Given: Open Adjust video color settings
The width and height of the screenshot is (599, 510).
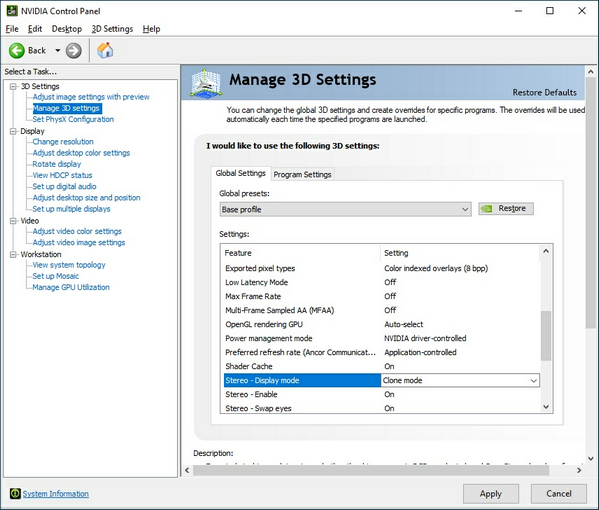Looking at the screenshot, I should (x=77, y=231).
